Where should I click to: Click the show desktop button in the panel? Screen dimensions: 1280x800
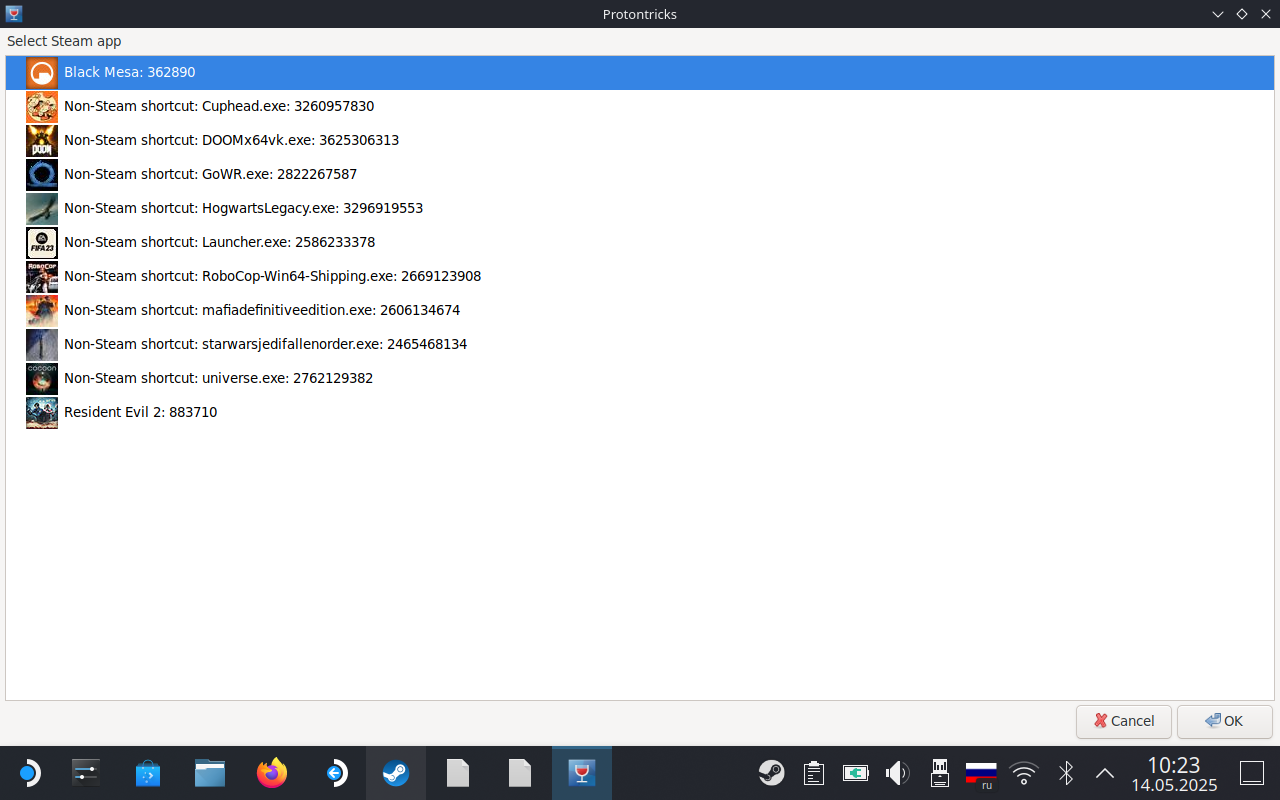point(1252,773)
